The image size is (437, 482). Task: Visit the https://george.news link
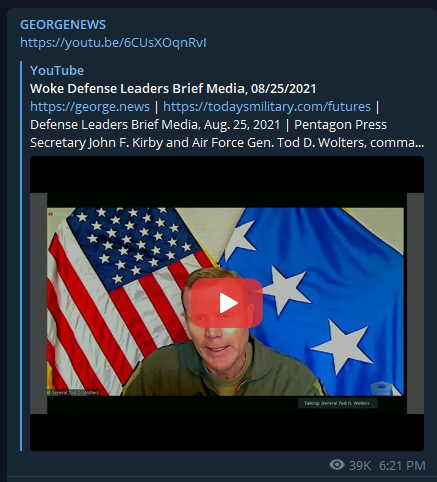(90, 107)
